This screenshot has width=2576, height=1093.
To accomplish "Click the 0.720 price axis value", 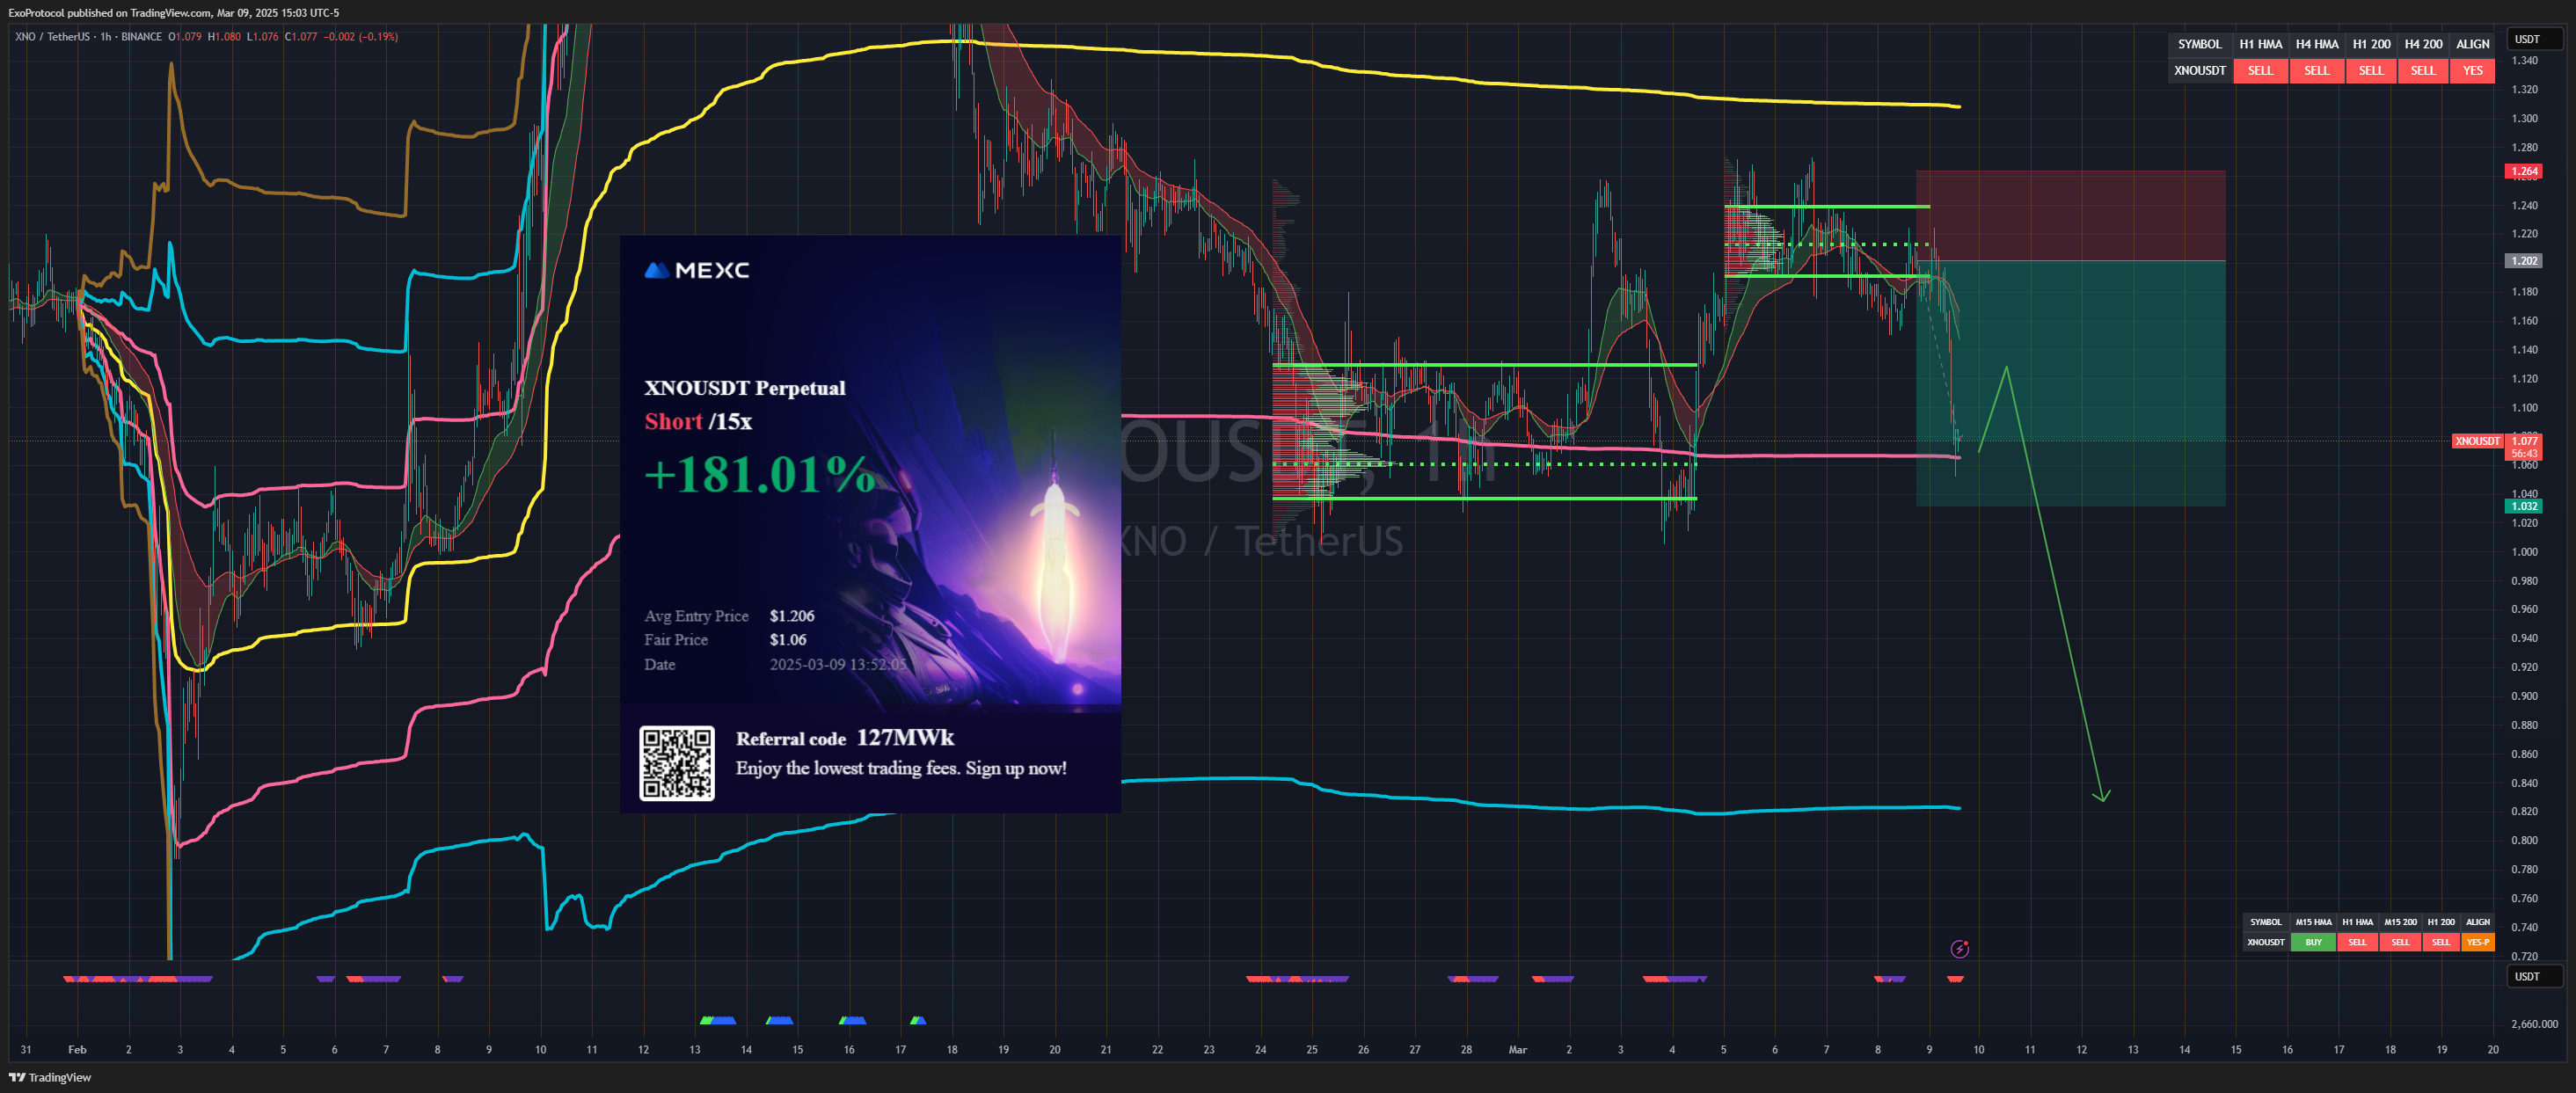I will (x=2524, y=957).
